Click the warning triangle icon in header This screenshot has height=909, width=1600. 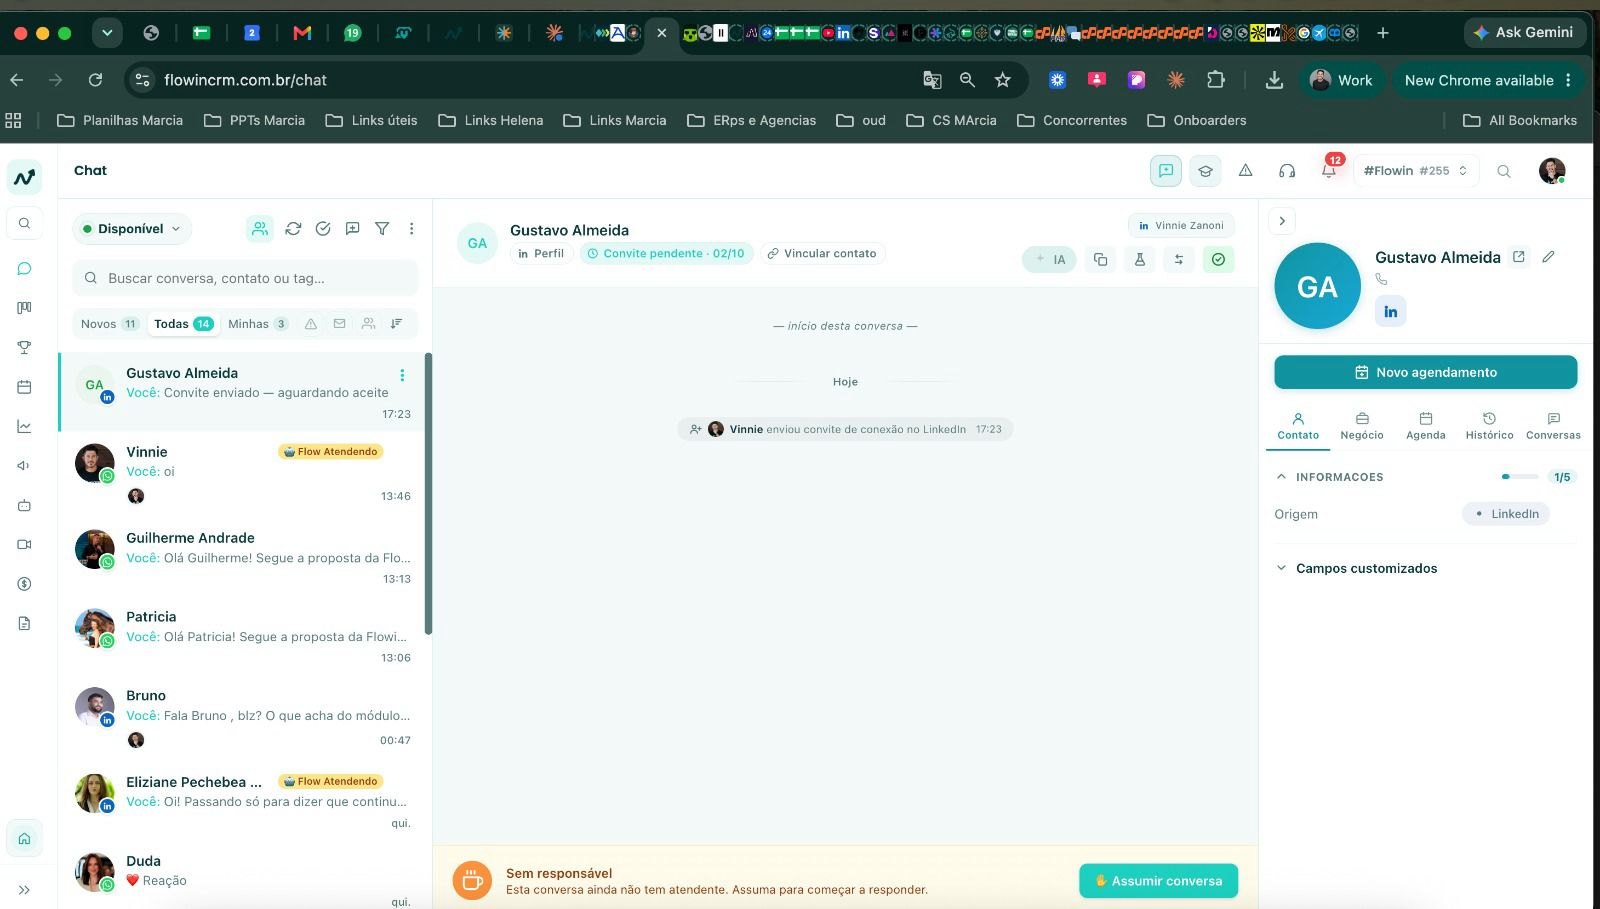click(x=1245, y=171)
